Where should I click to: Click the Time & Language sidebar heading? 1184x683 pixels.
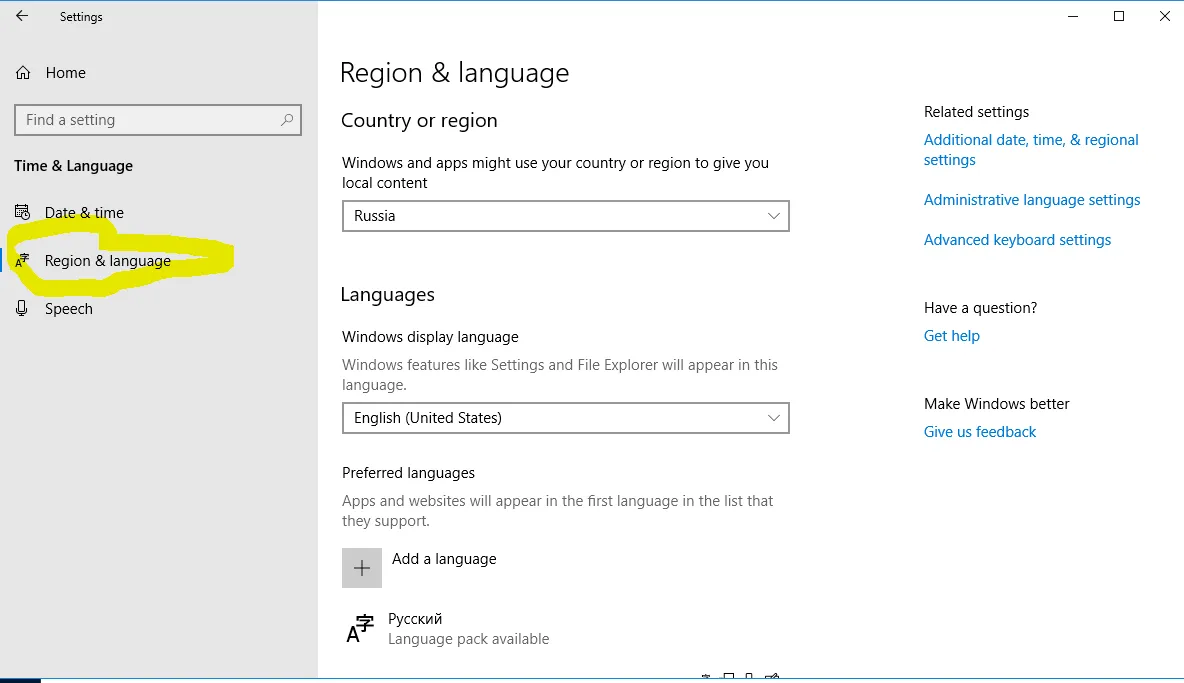pos(73,166)
